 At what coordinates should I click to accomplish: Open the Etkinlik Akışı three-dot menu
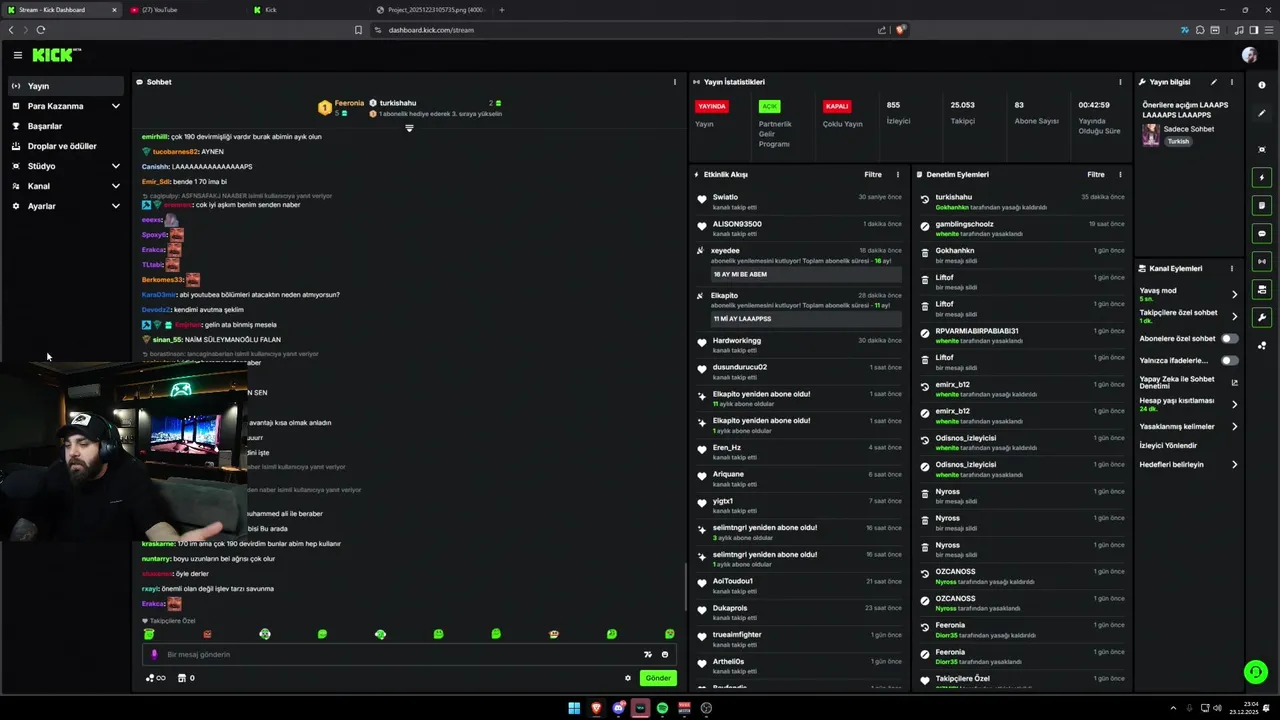point(897,174)
